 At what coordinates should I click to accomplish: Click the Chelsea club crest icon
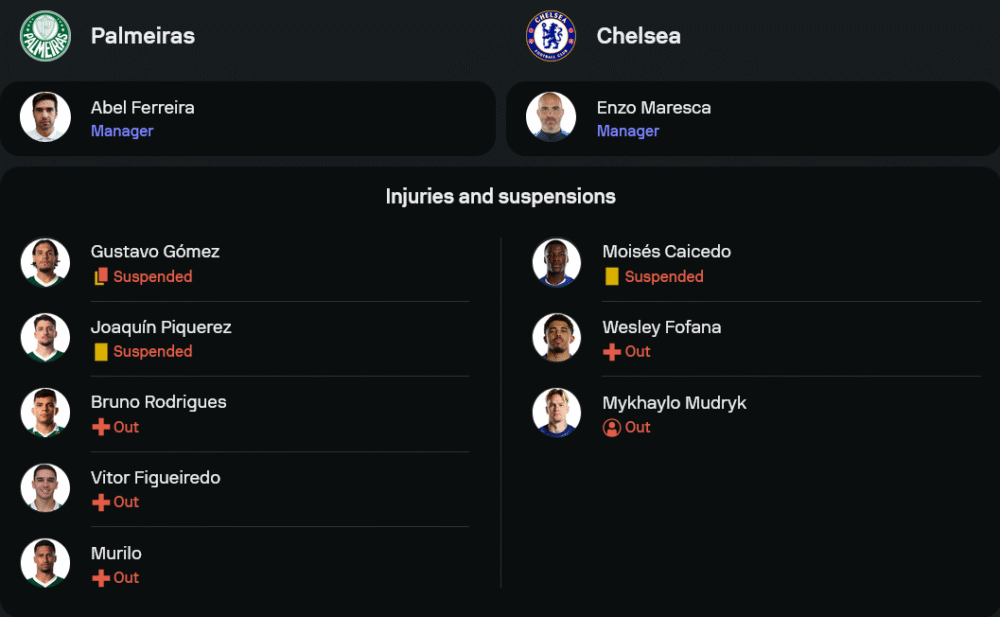pyautogui.click(x=551, y=36)
